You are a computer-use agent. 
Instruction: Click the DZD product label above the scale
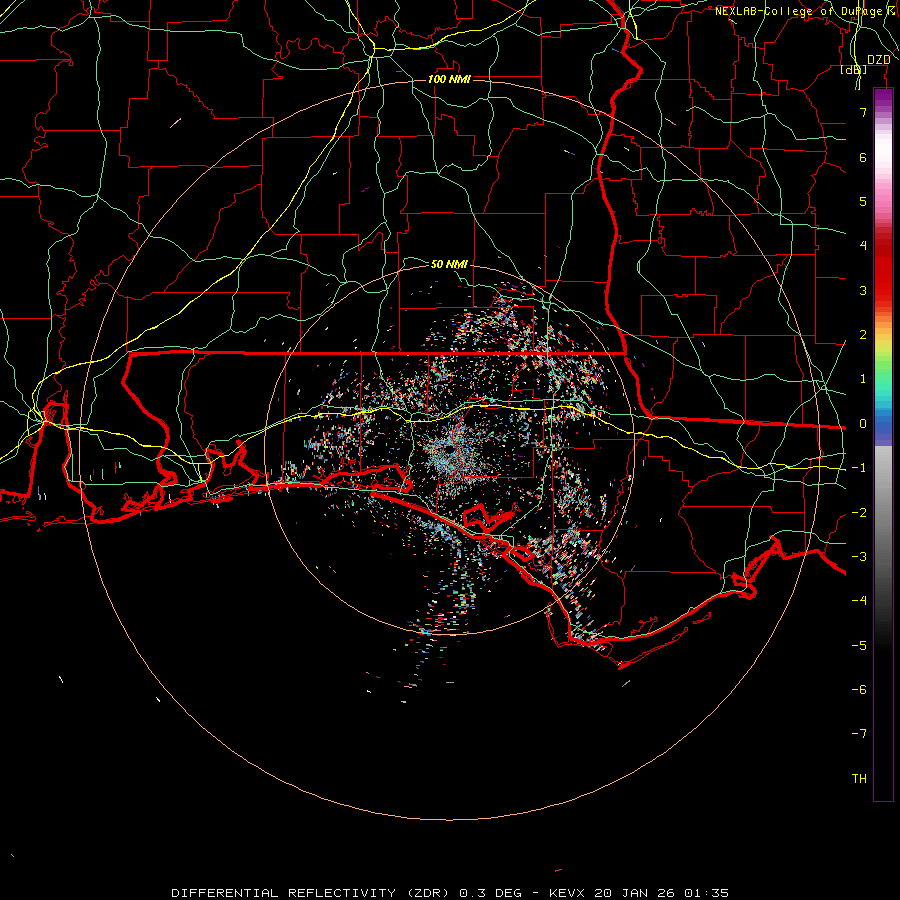tap(878, 60)
